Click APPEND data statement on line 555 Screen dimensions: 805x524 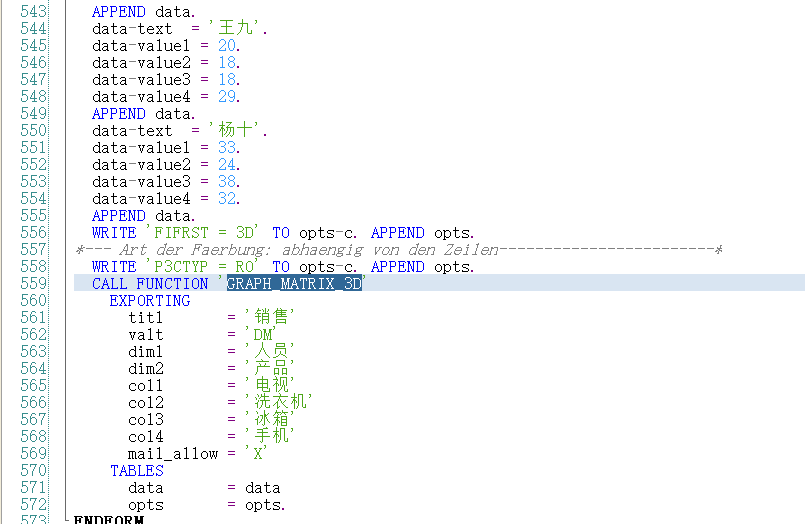143,216
